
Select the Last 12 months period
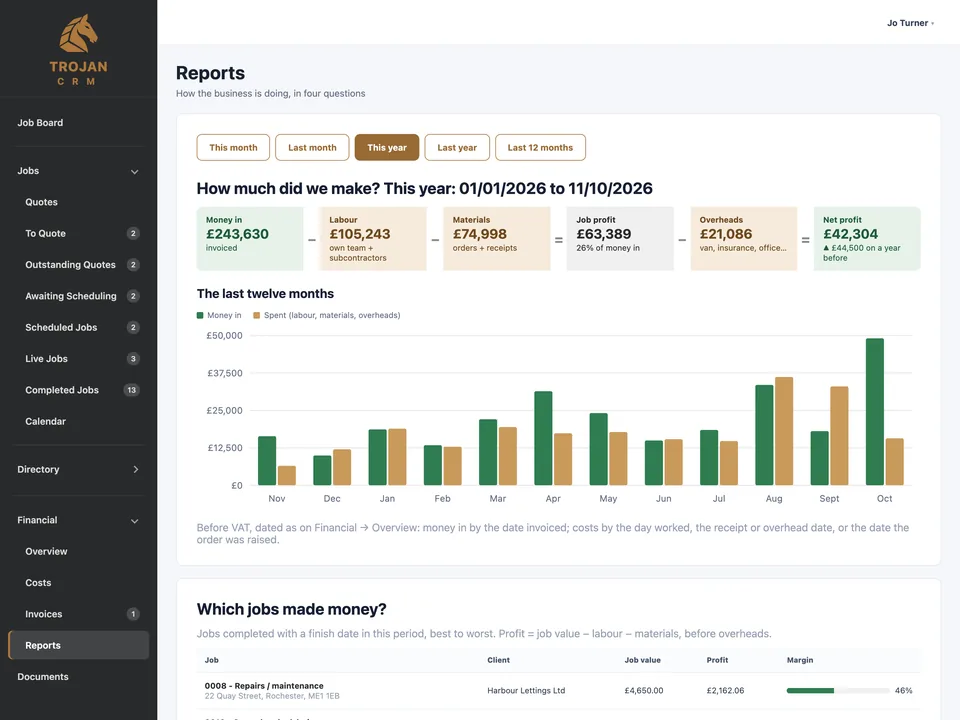(x=540, y=148)
